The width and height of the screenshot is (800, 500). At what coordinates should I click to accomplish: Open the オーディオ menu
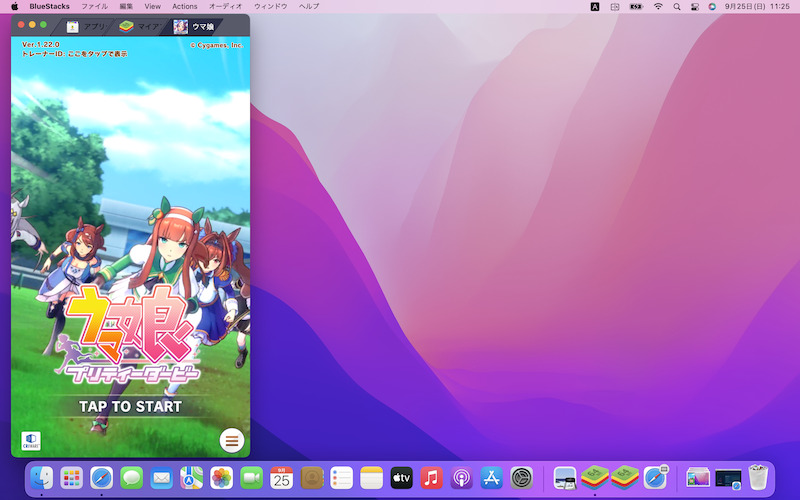click(225, 6)
